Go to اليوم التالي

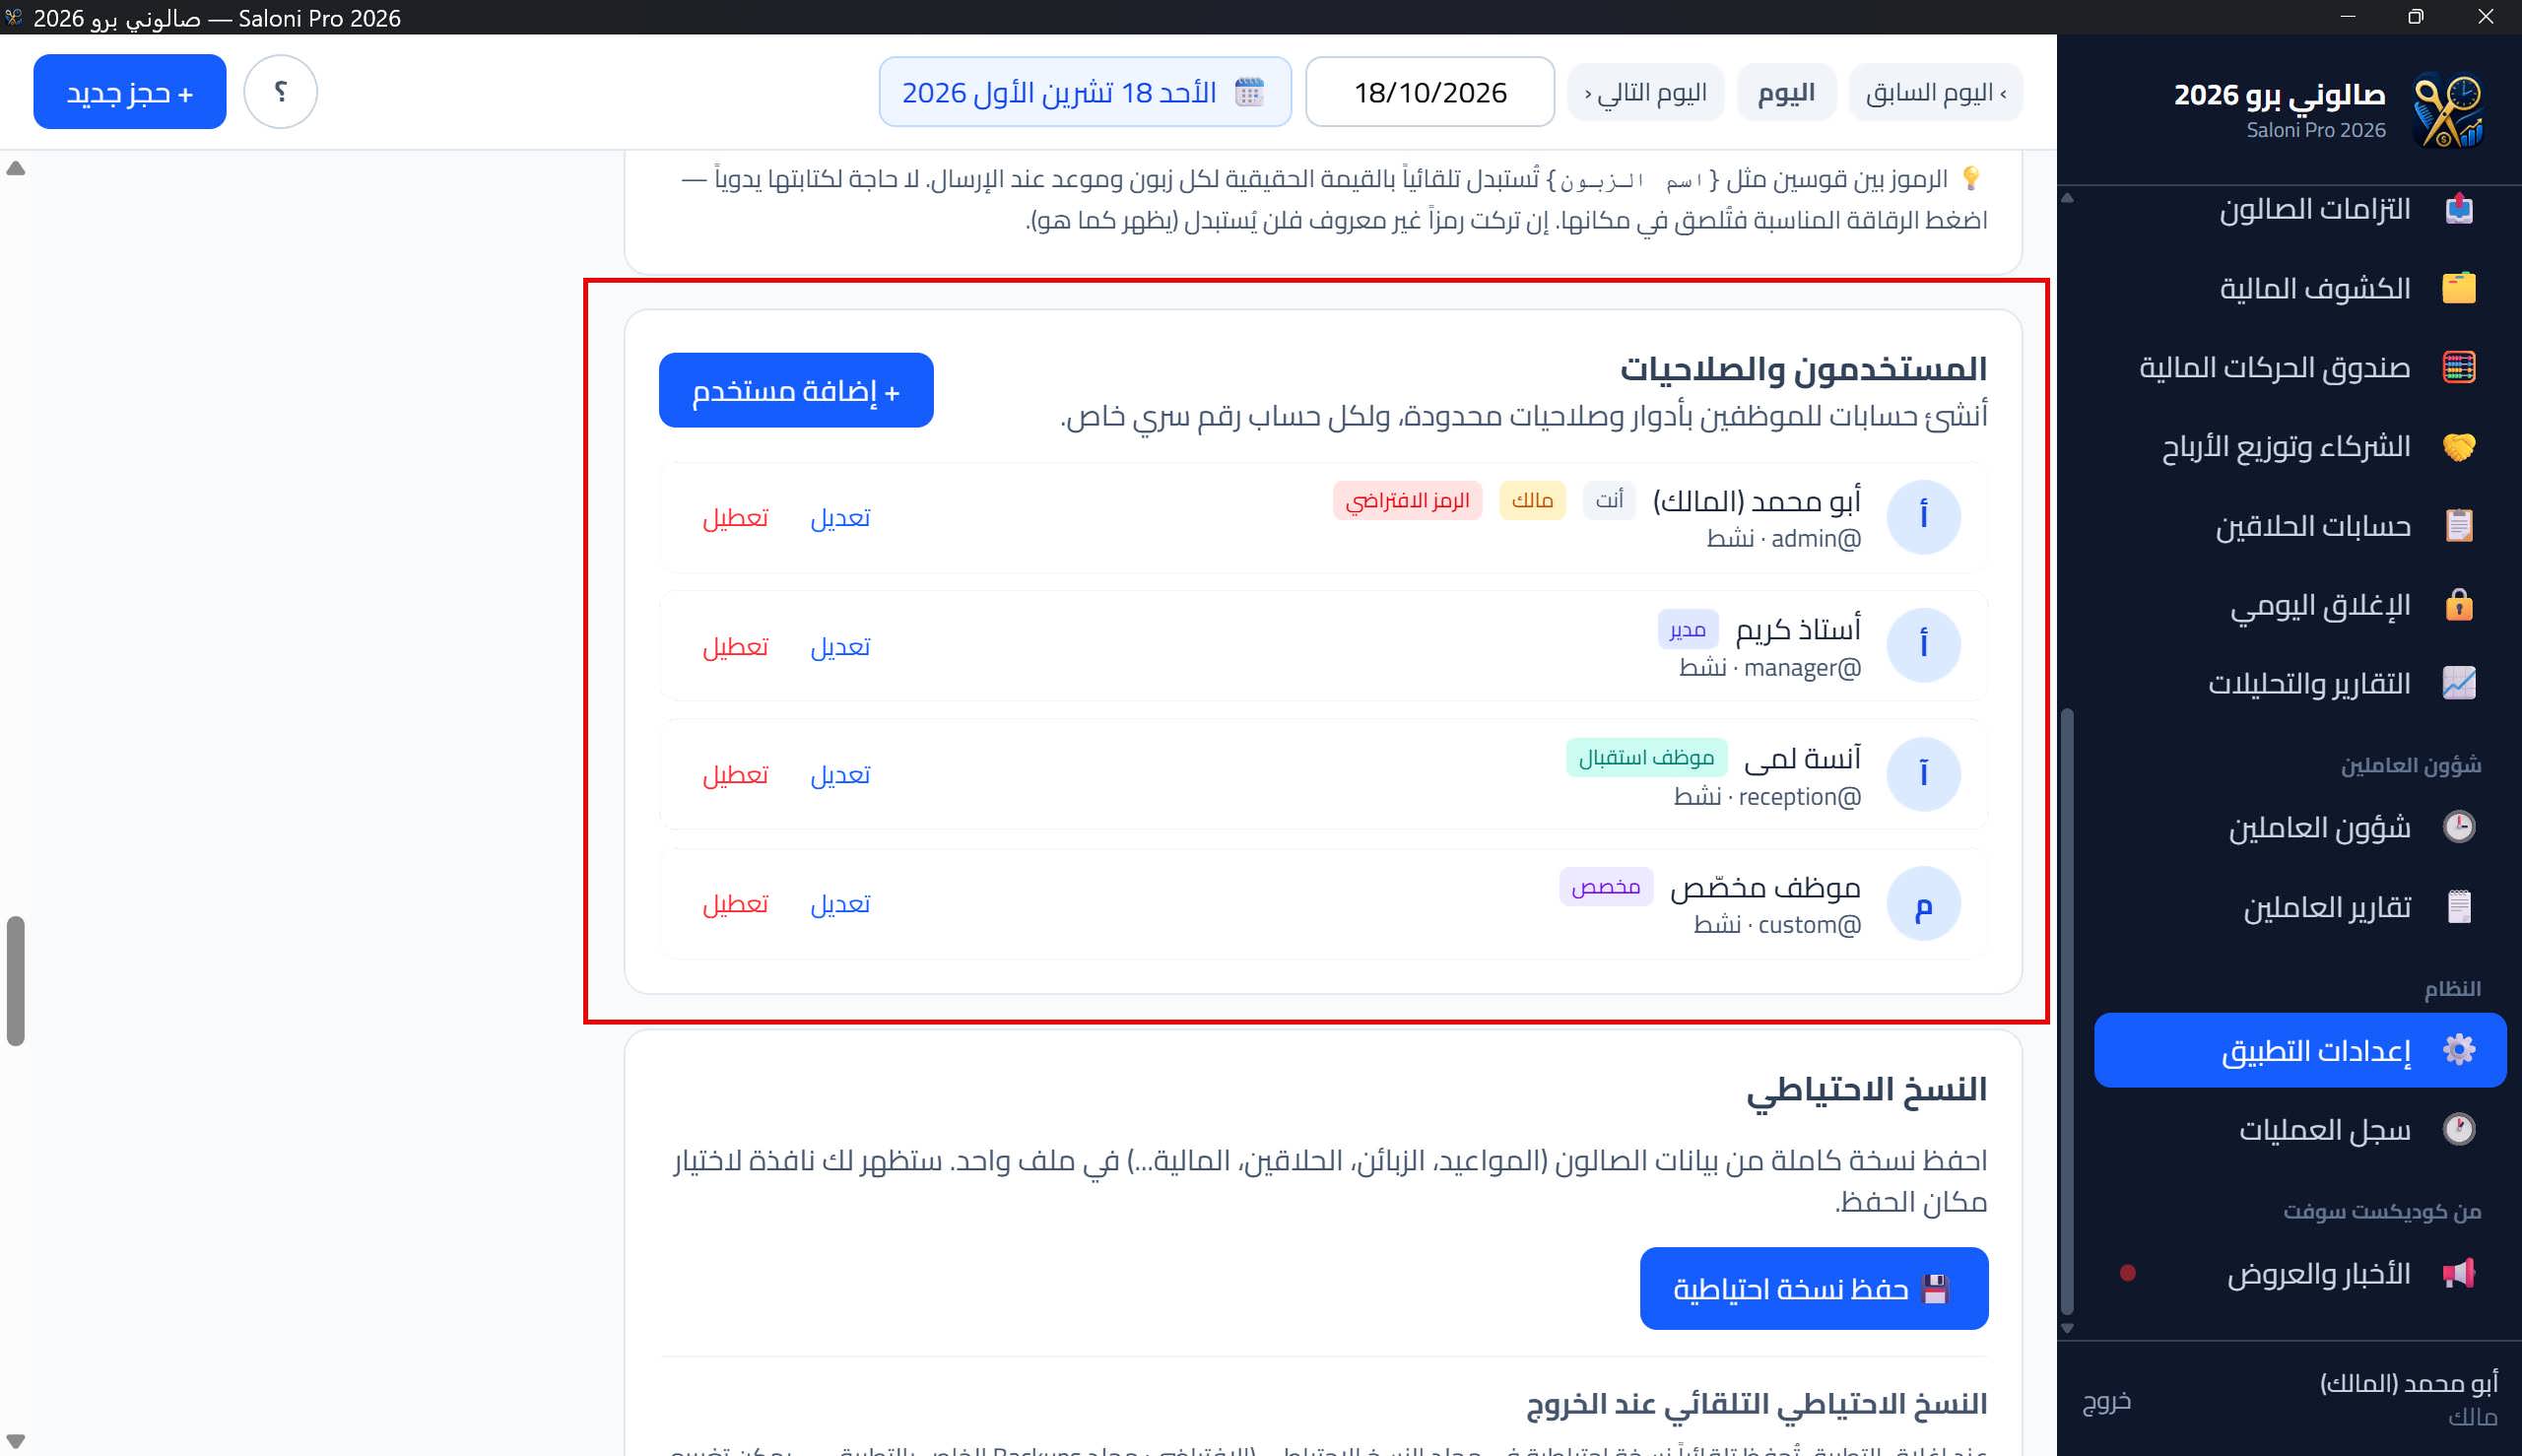click(1645, 92)
